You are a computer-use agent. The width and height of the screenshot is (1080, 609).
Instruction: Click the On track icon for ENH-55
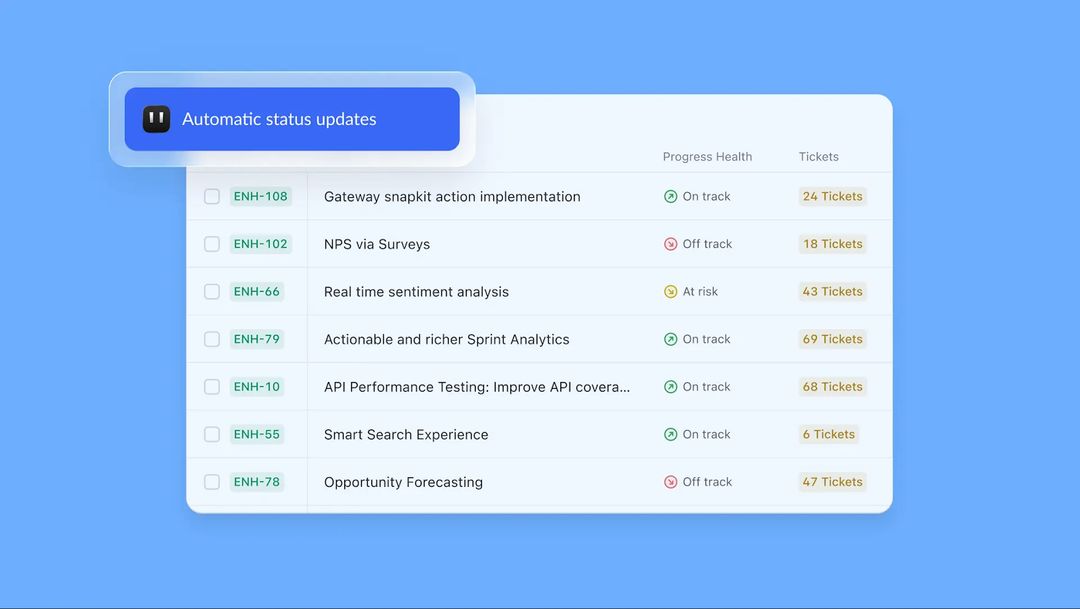click(x=670, y=434)
